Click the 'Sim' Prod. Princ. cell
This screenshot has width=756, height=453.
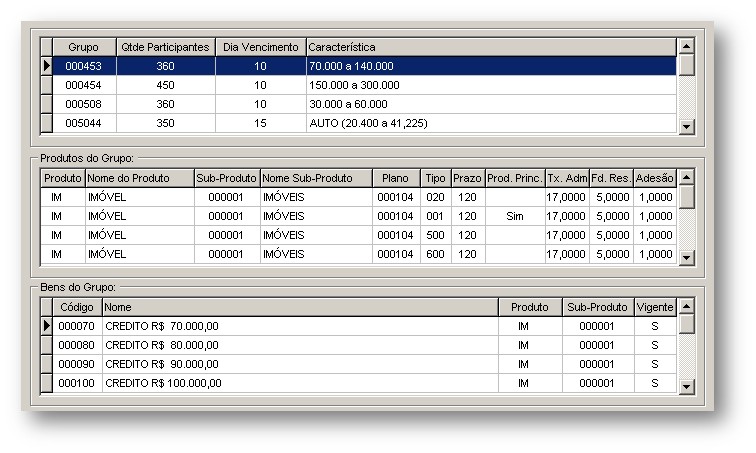click(x=515, y=216)
